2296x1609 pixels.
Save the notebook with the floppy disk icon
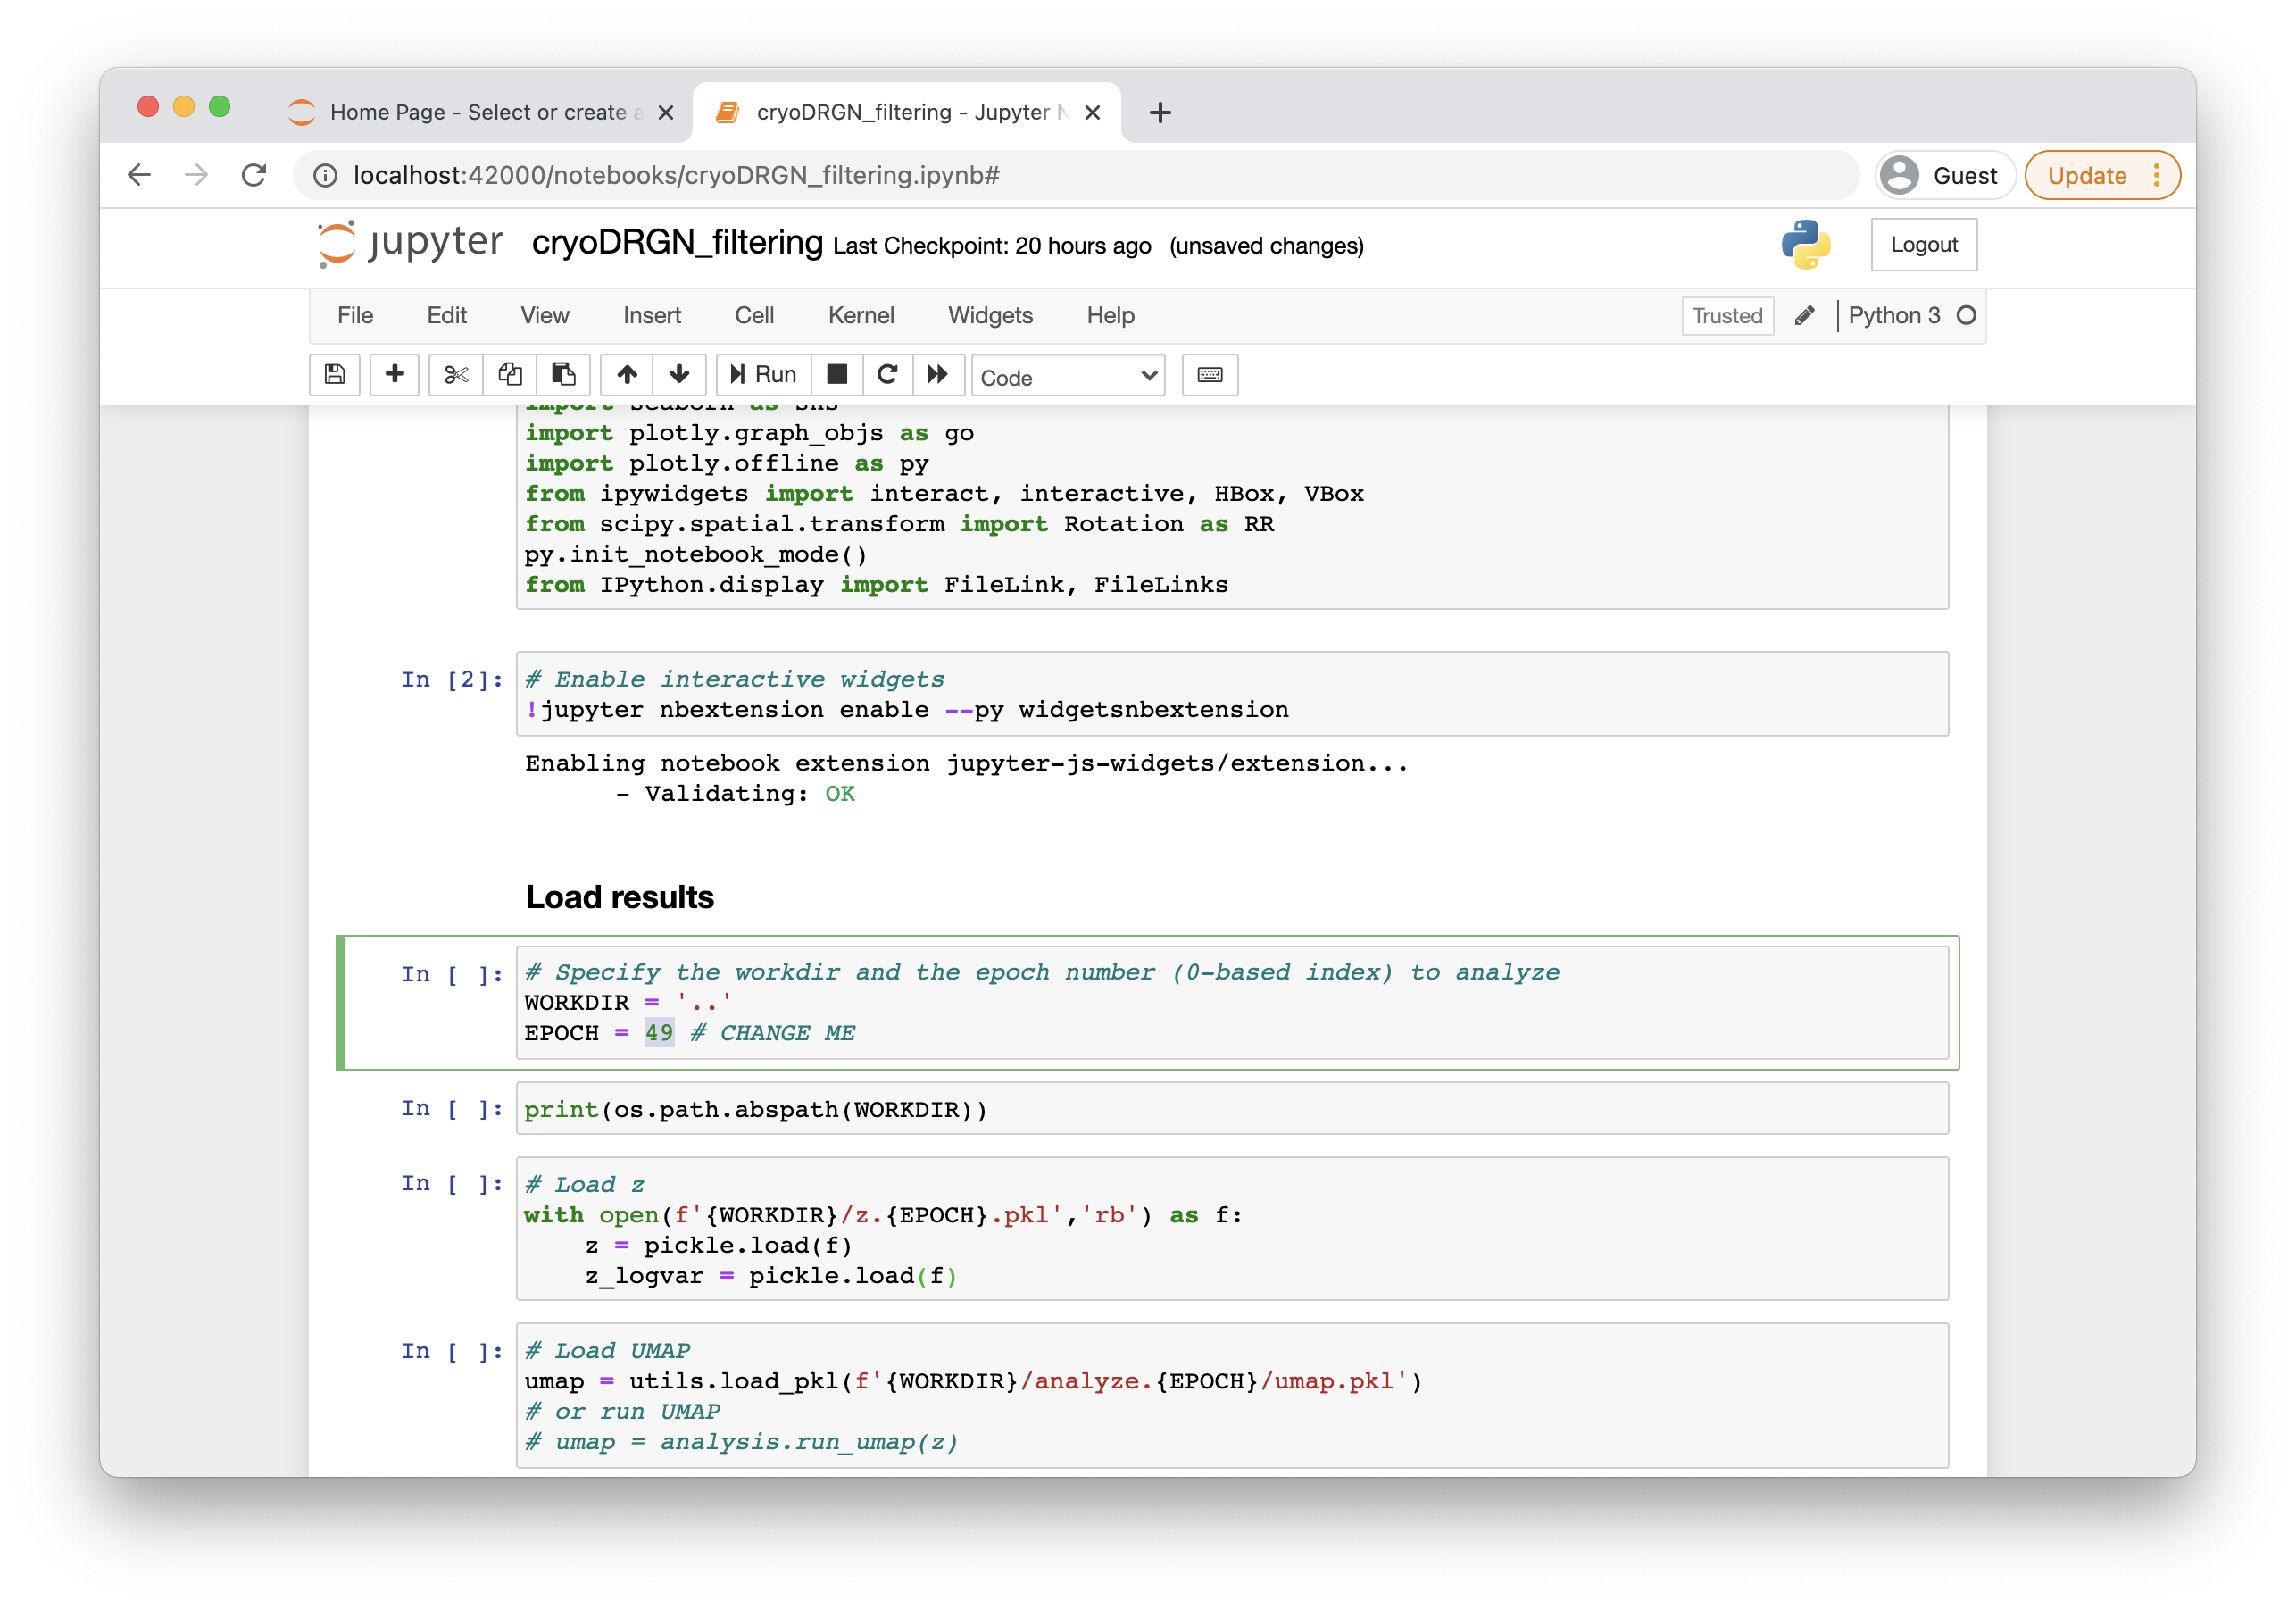(x=334, y=375)
